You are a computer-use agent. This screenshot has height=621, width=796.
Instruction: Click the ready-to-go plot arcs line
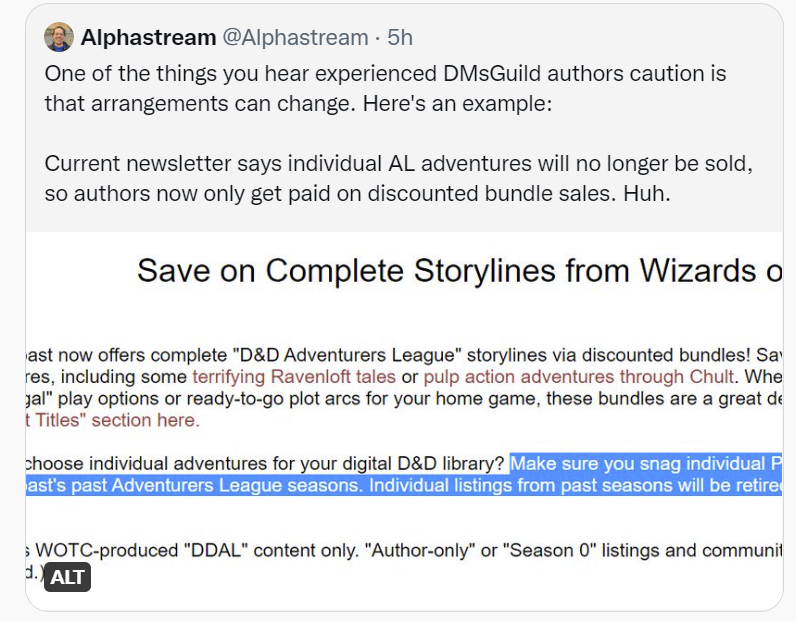click(x=400, y=399)
